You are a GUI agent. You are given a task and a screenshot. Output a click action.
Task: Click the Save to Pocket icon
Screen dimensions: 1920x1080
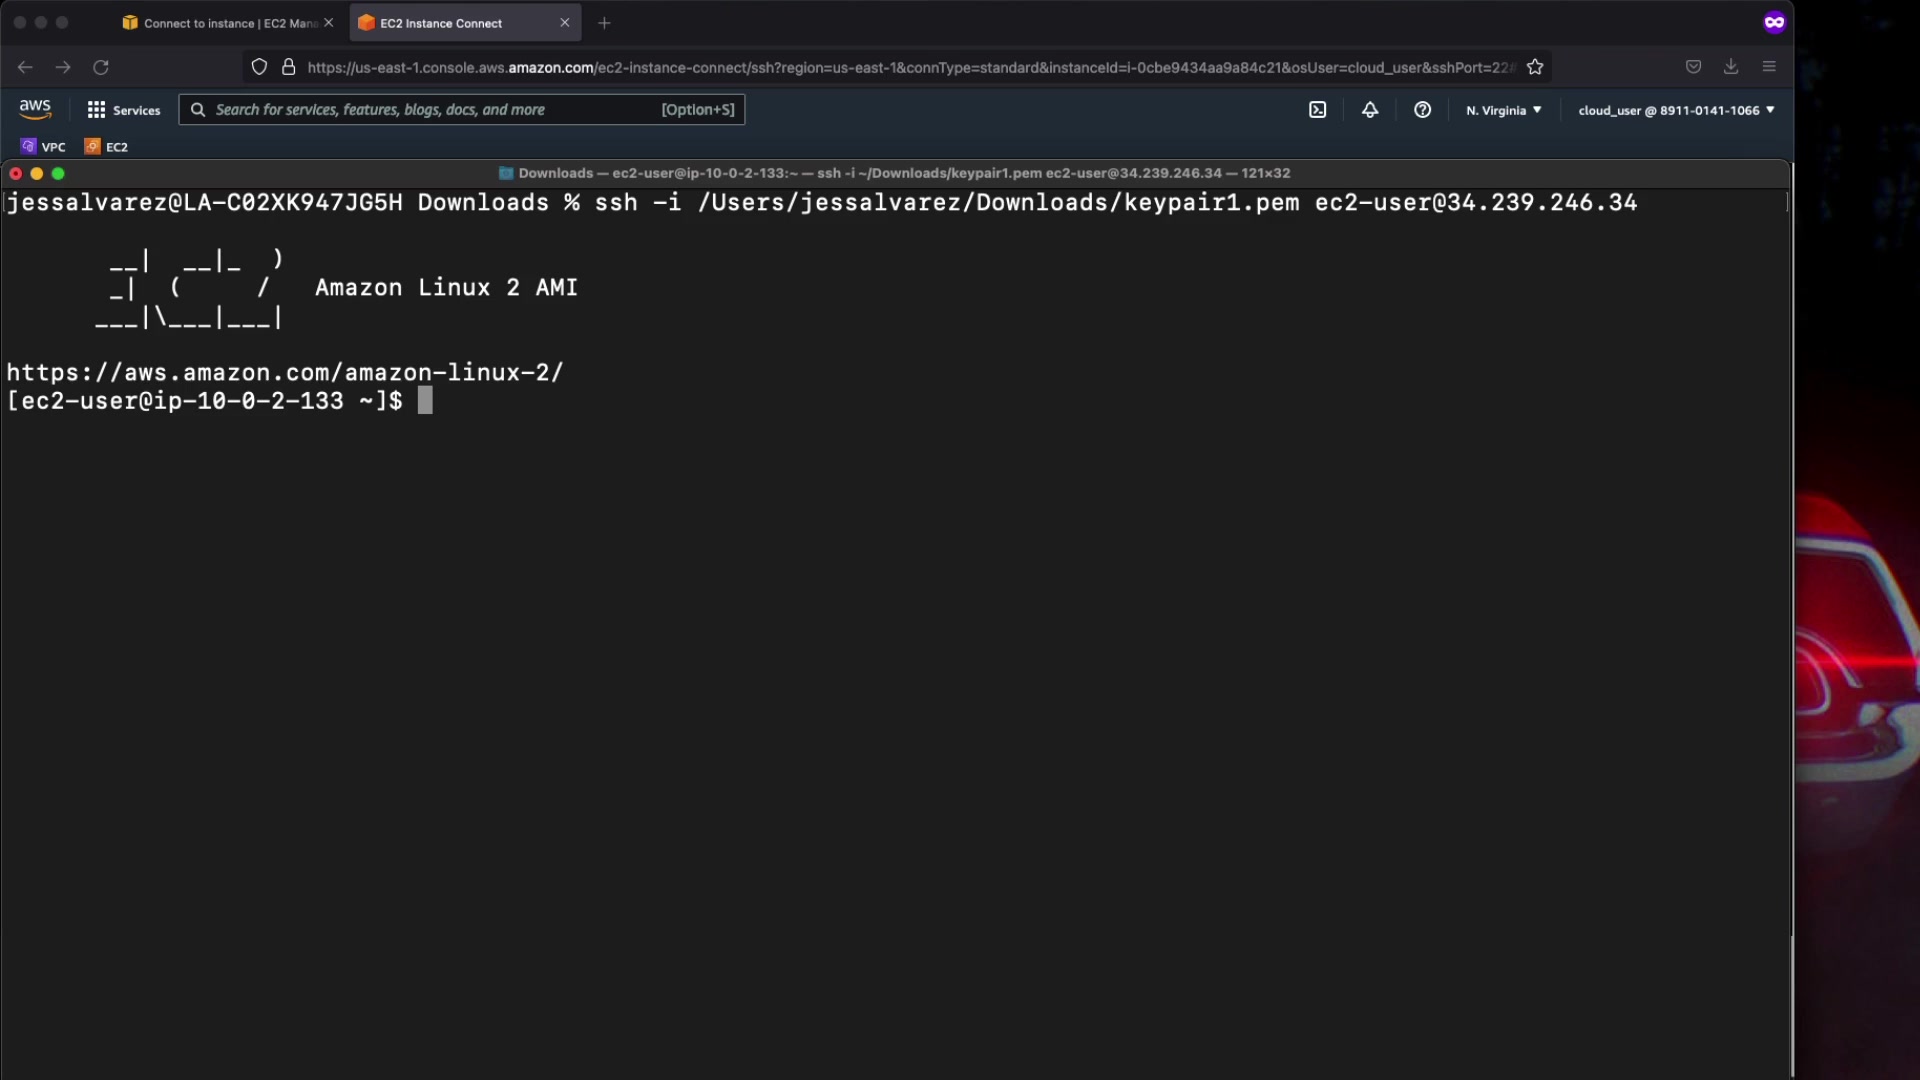pos(1693,67)
